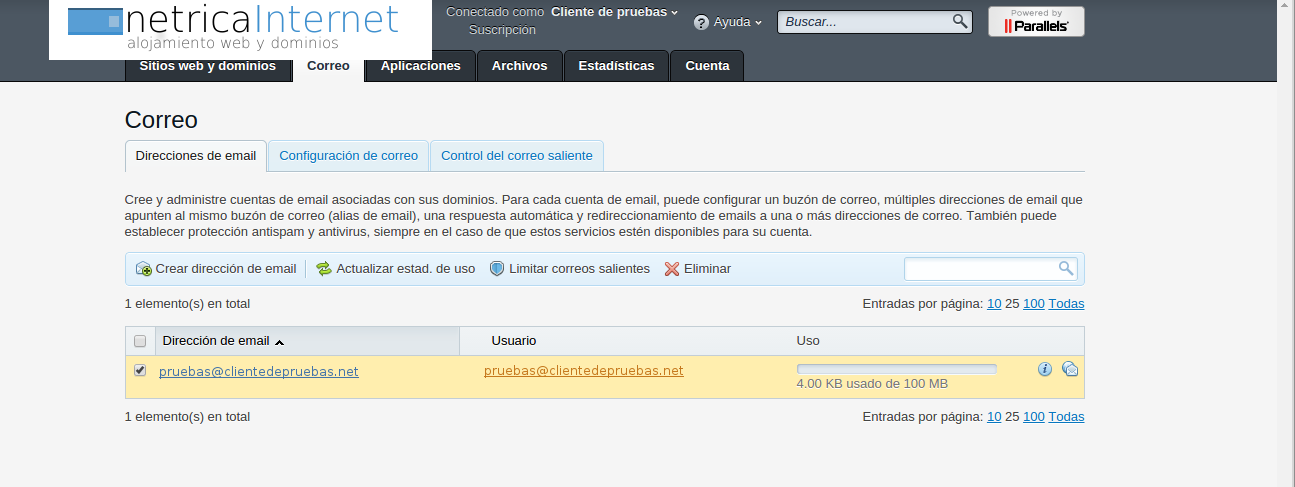Click the mailbox usage progress bar
1295x487 pixels.
tap(896, 369)
